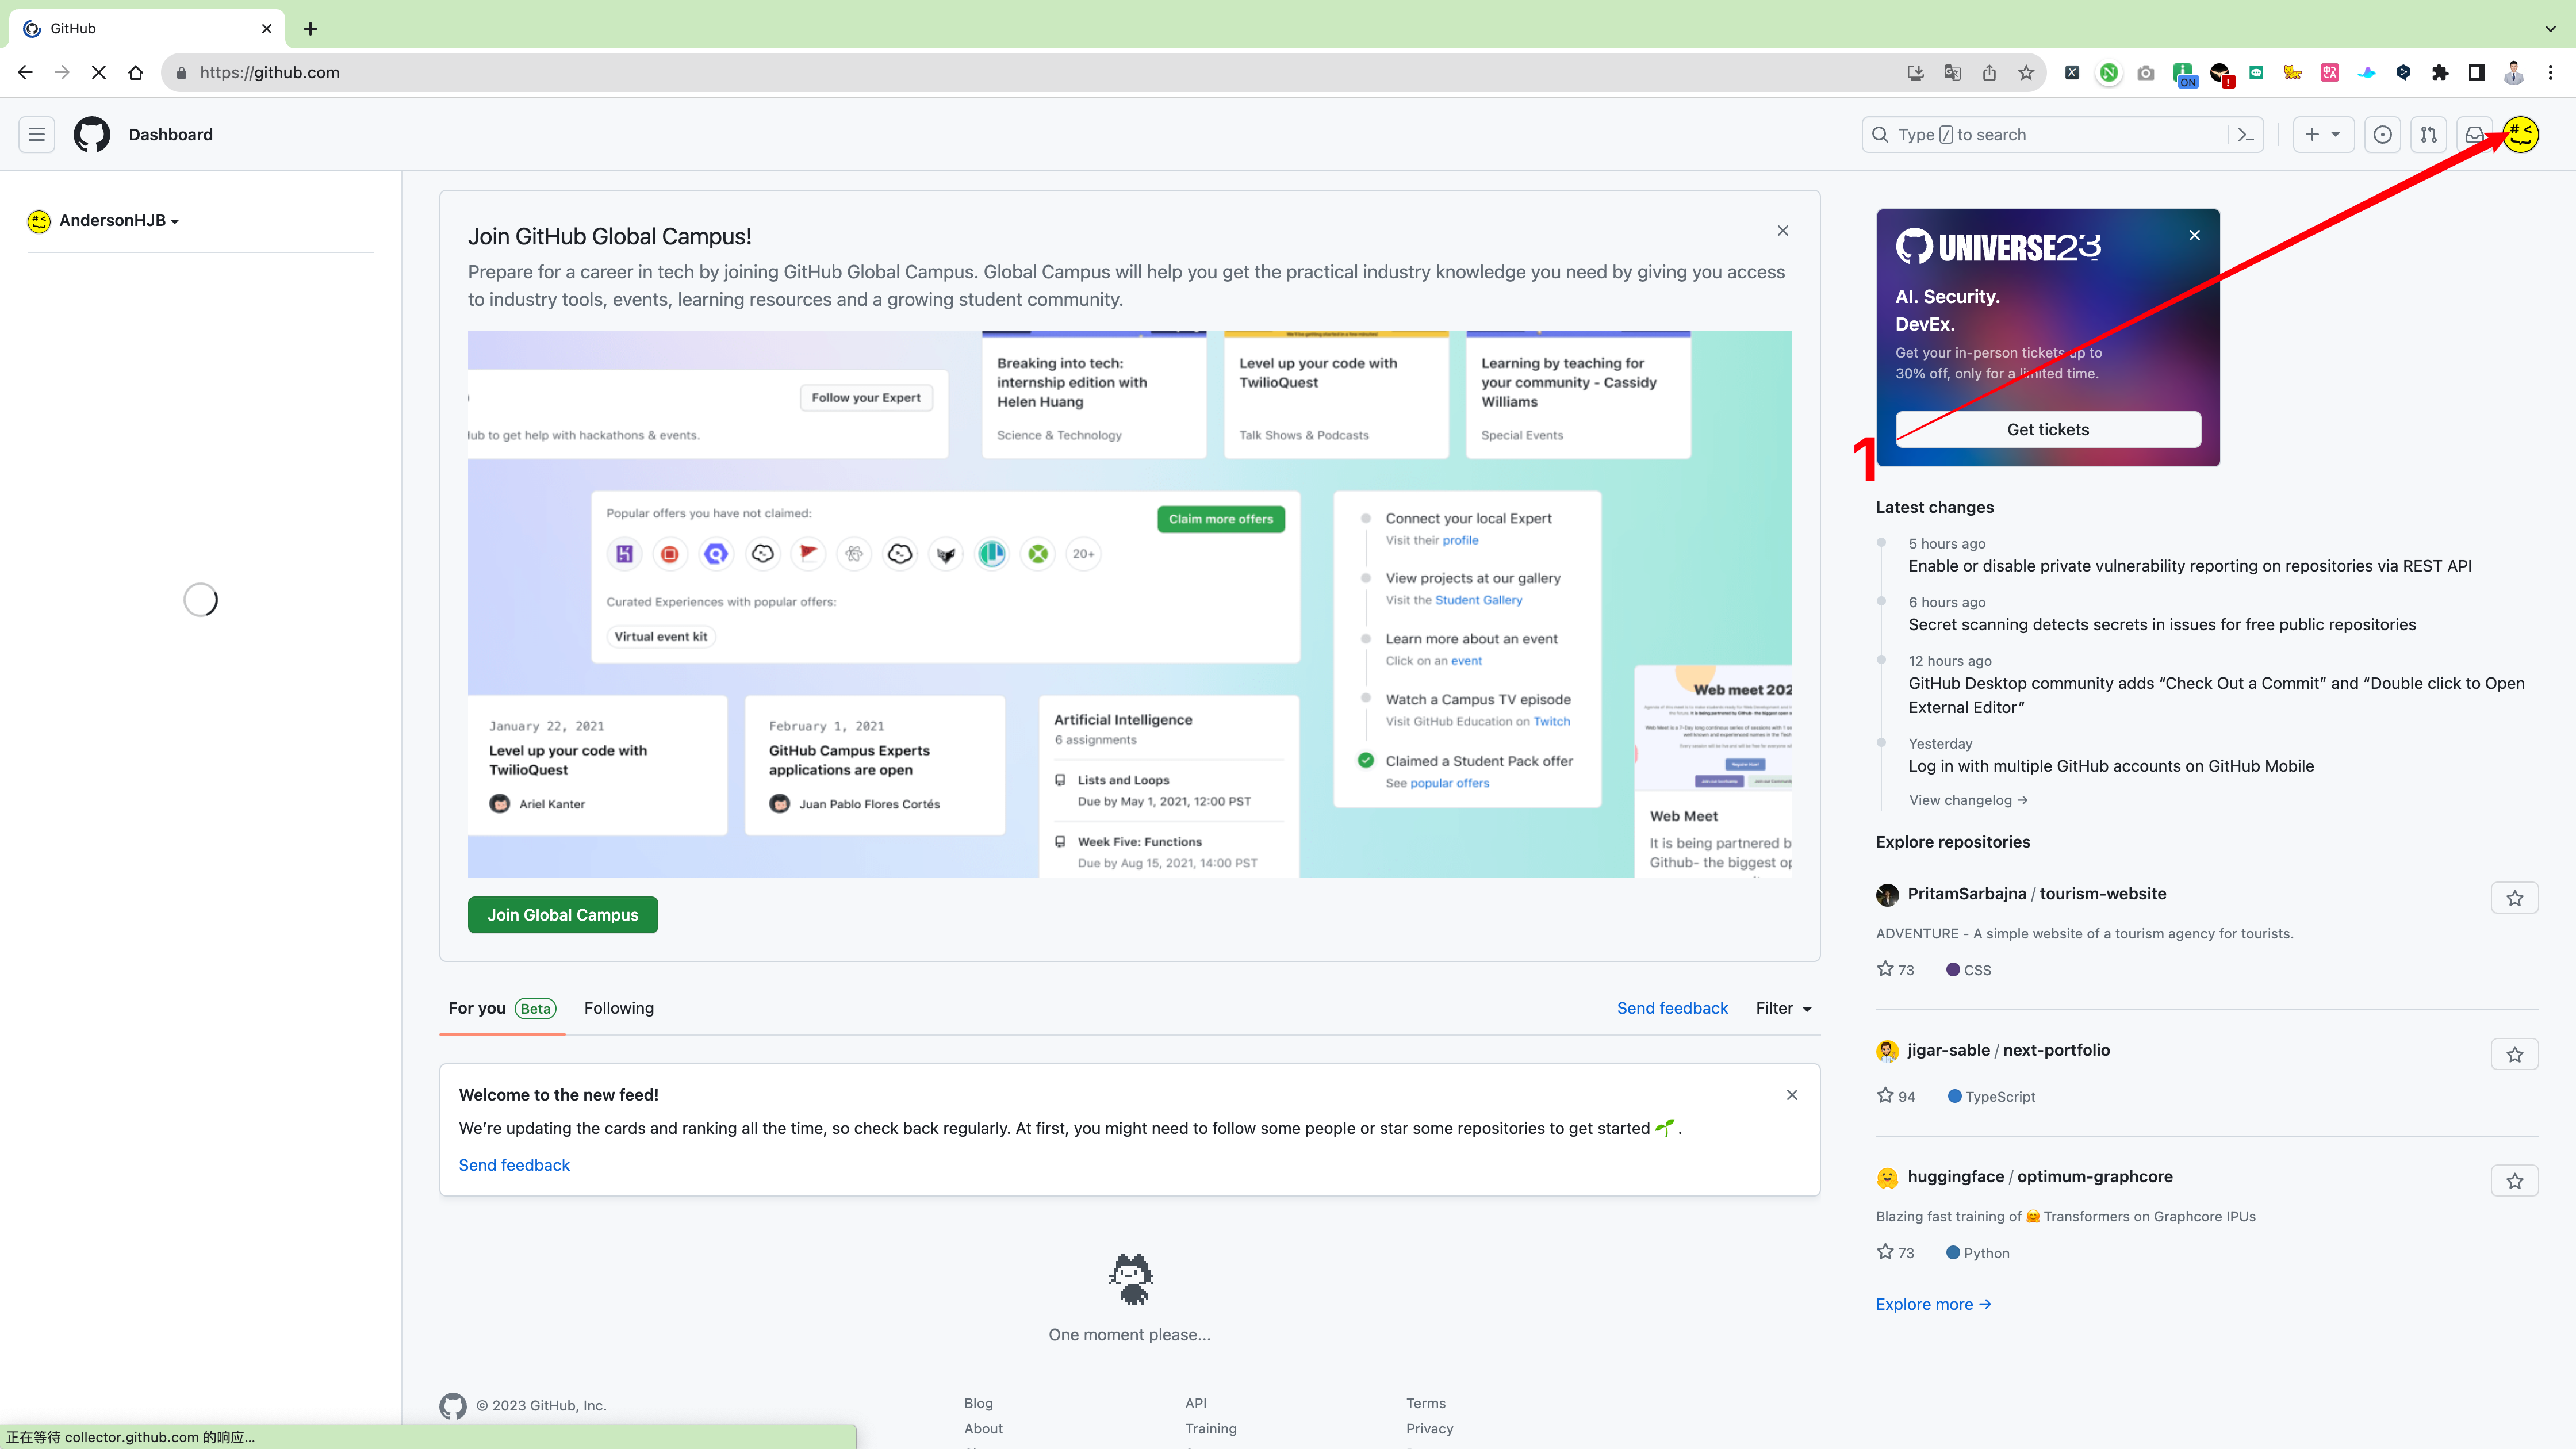
Task: Click the Terms footer link
Action: [x=1426, y=1403]
